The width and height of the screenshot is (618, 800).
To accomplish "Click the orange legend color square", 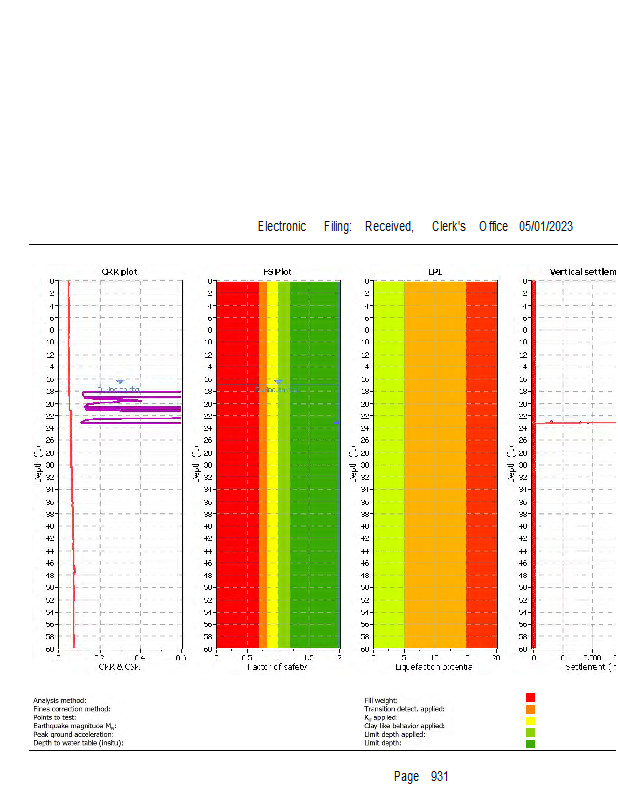I will 531,709.
